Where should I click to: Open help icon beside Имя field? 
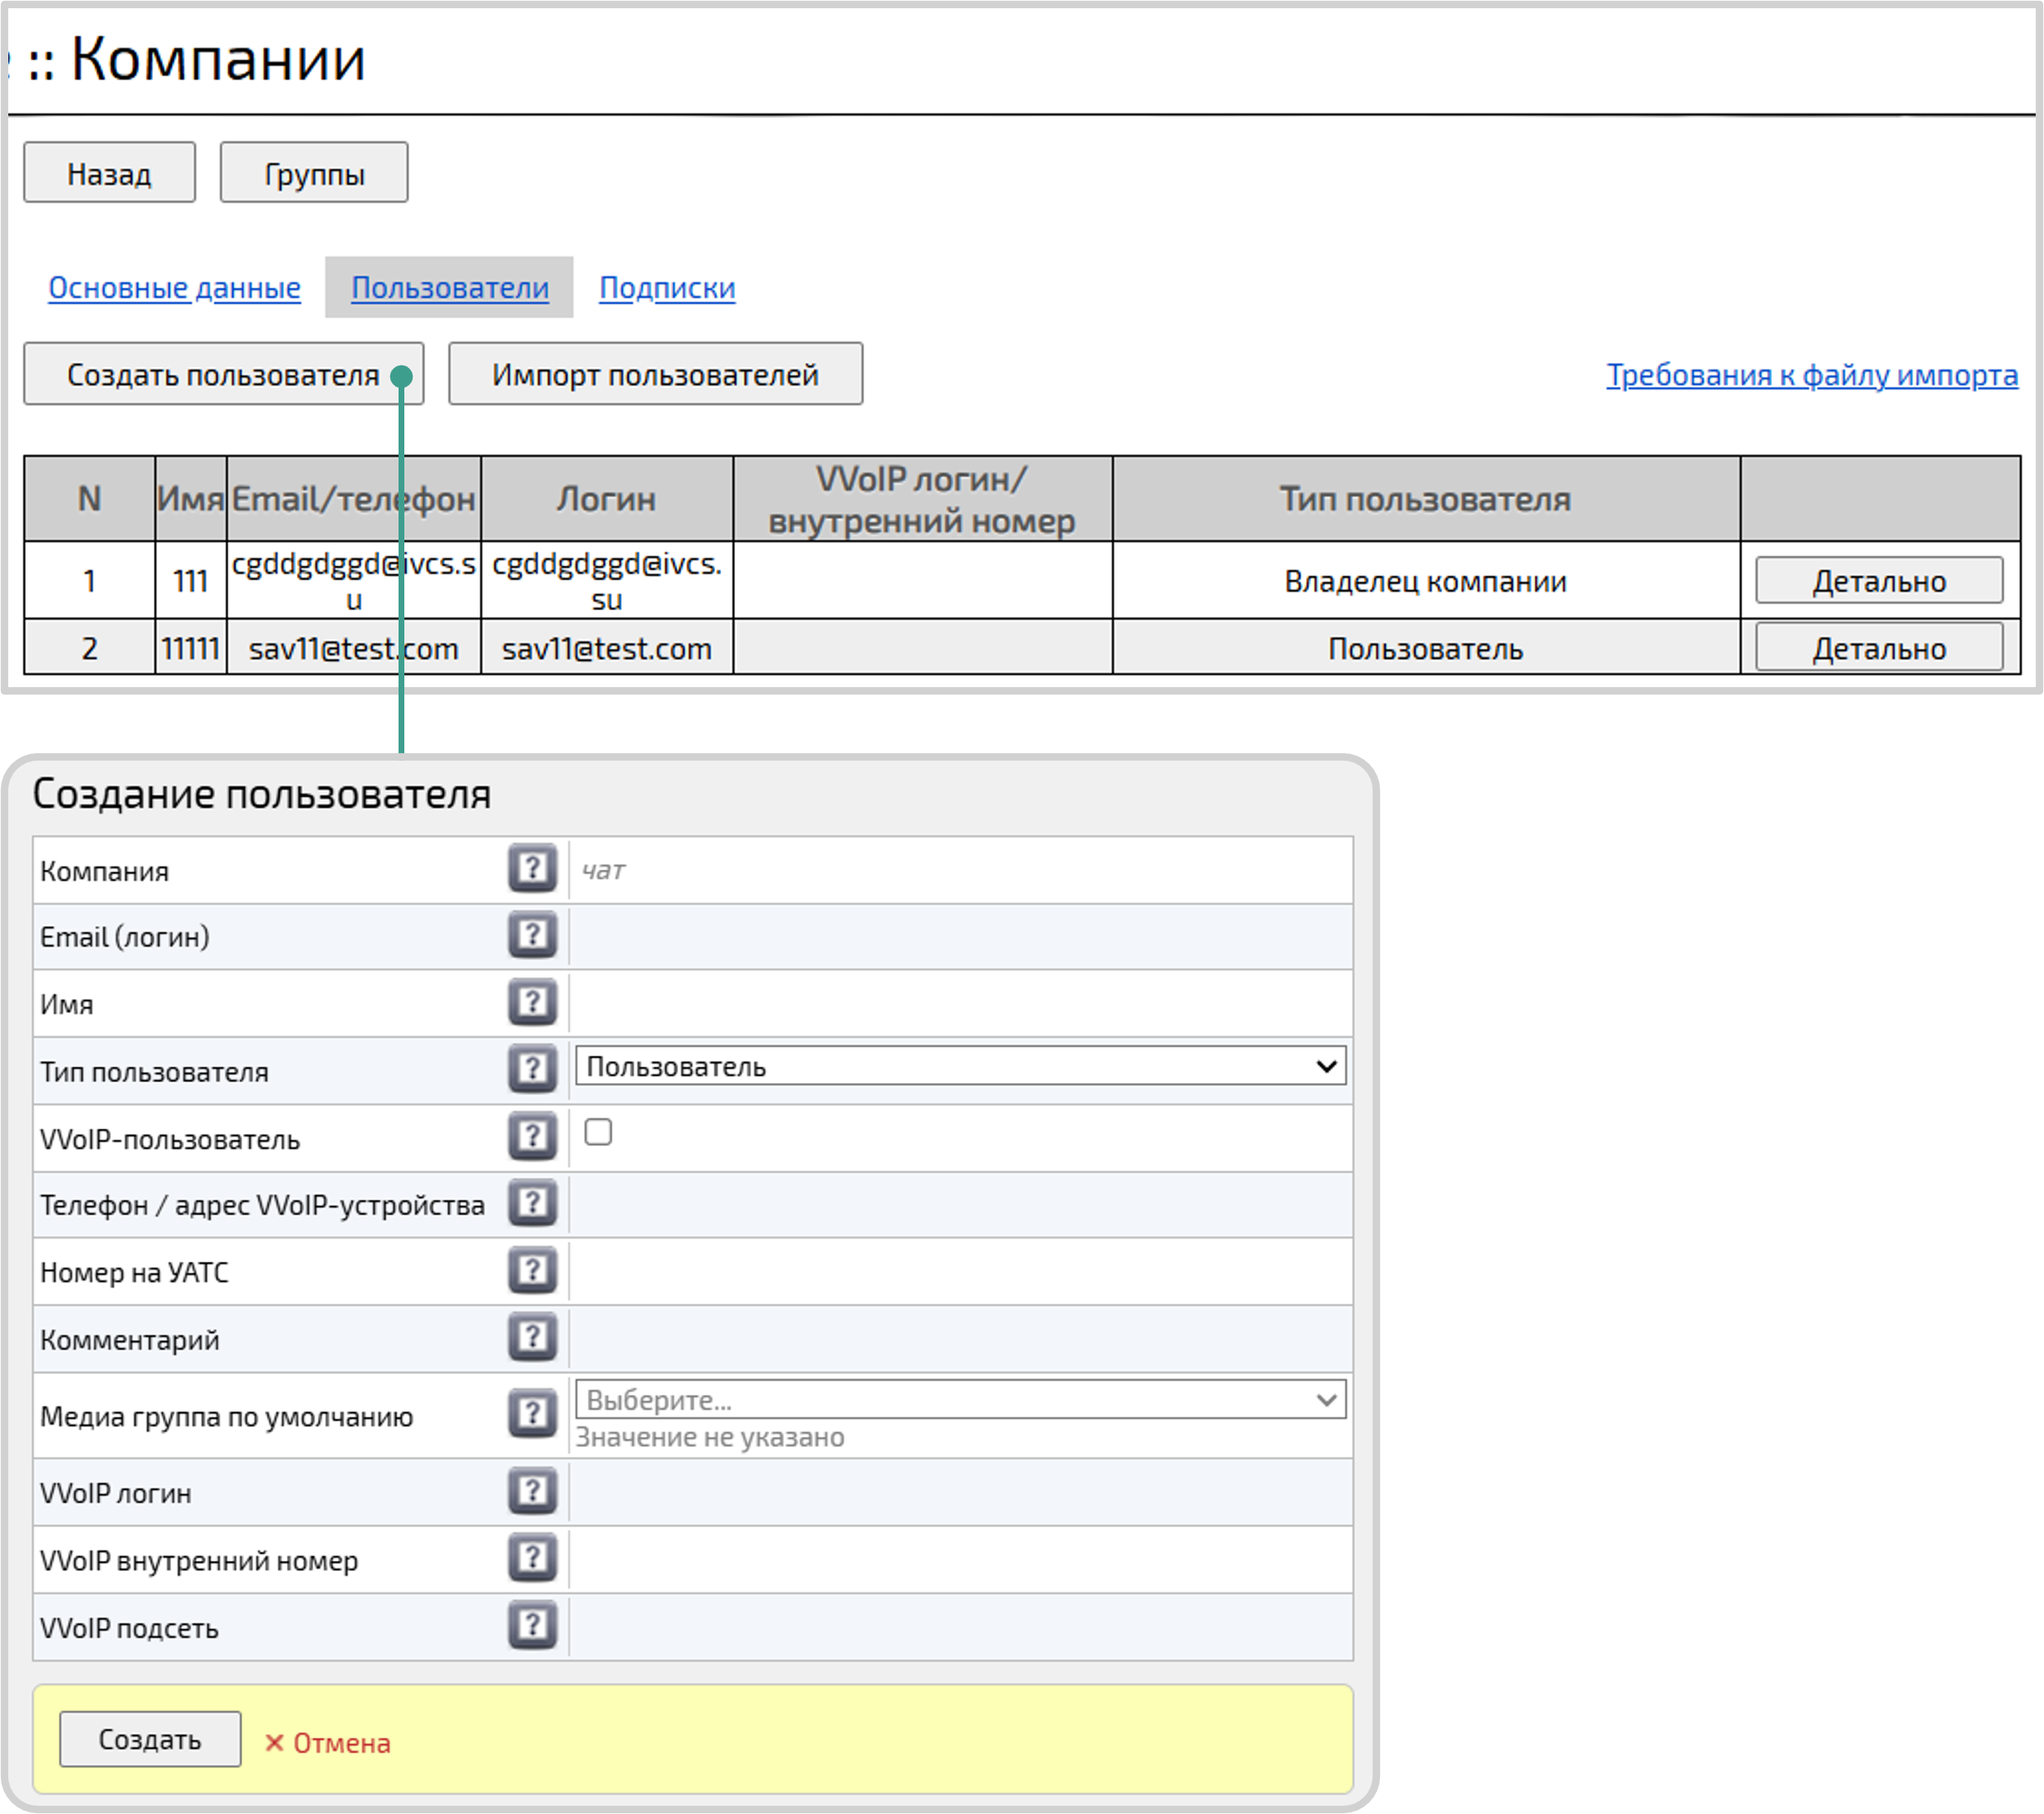[532, 1003]
